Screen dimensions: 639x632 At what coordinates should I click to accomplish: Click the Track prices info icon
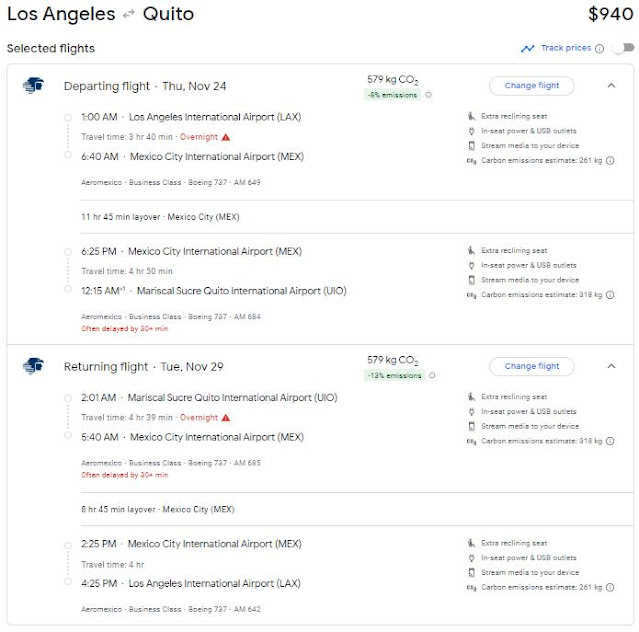[600, 48]
